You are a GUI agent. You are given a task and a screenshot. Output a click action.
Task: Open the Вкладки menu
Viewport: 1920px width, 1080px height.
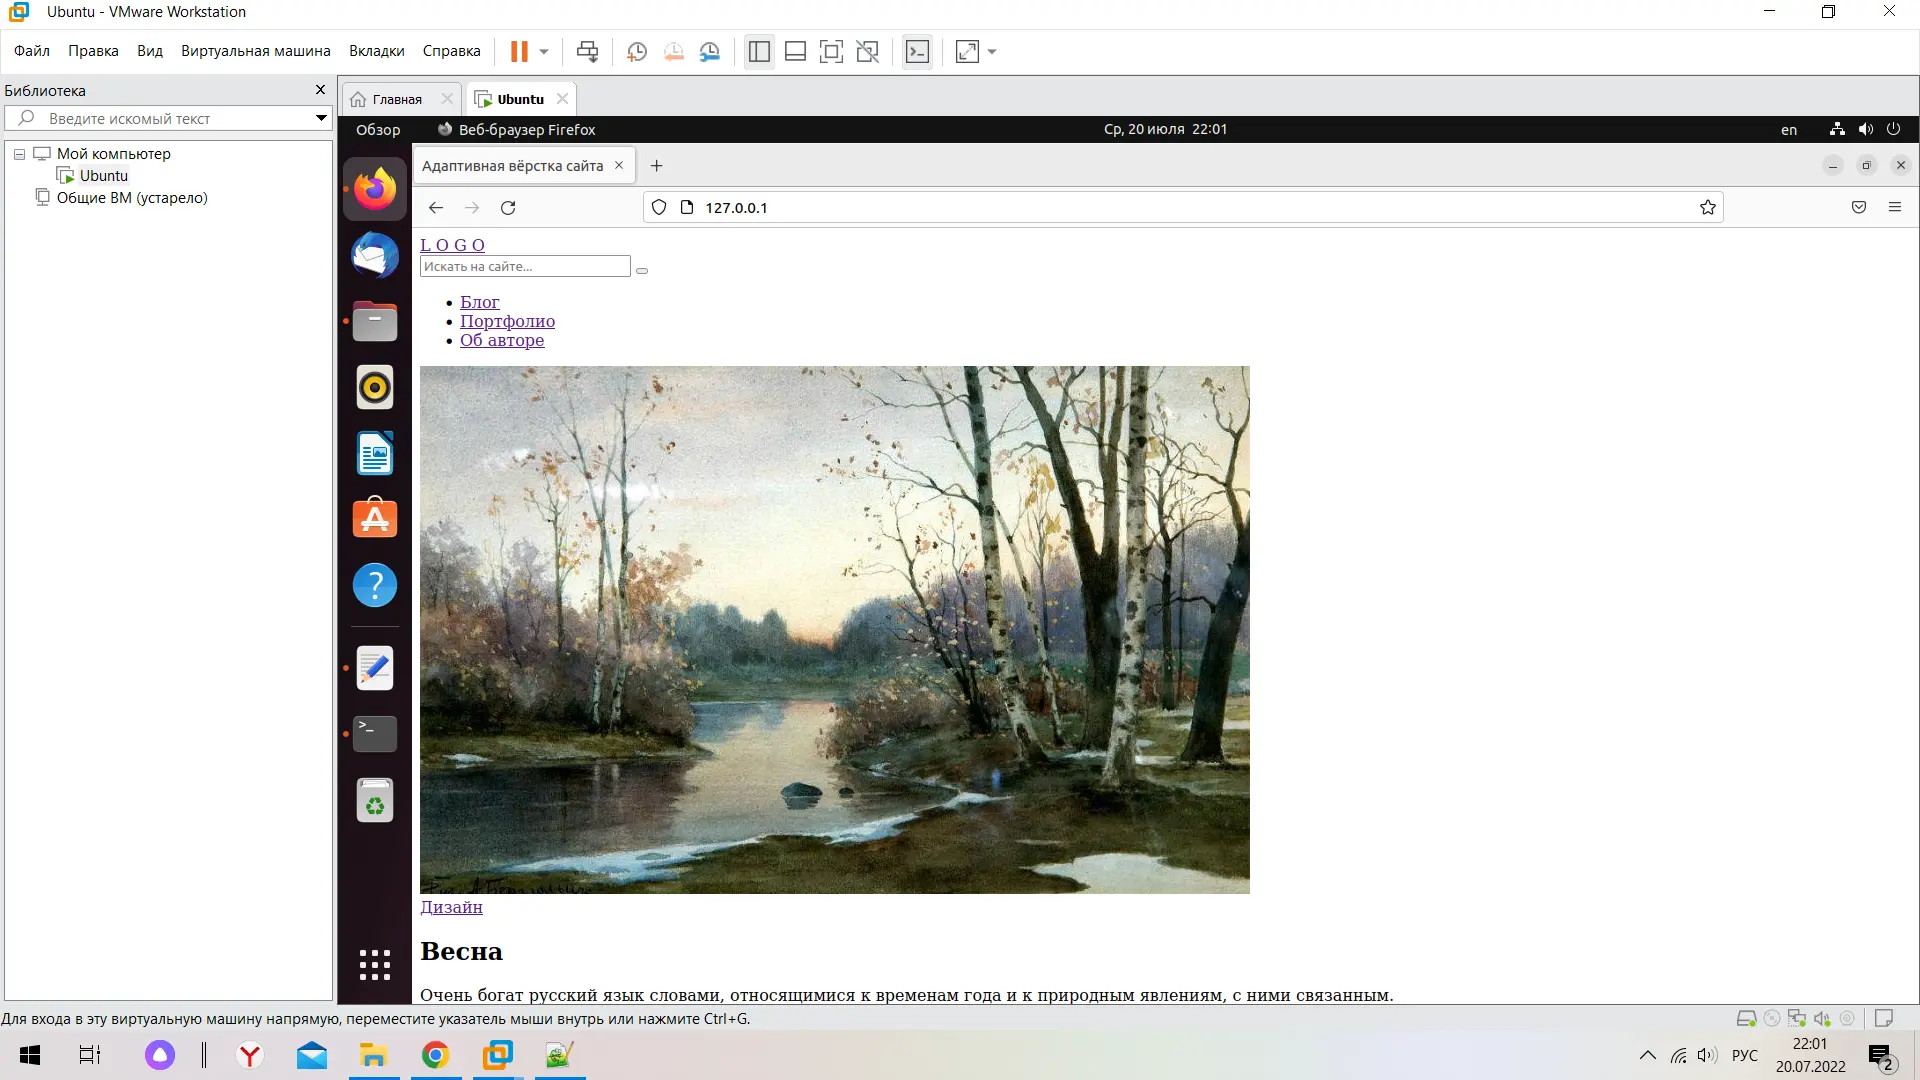click(x=377, y=51)
